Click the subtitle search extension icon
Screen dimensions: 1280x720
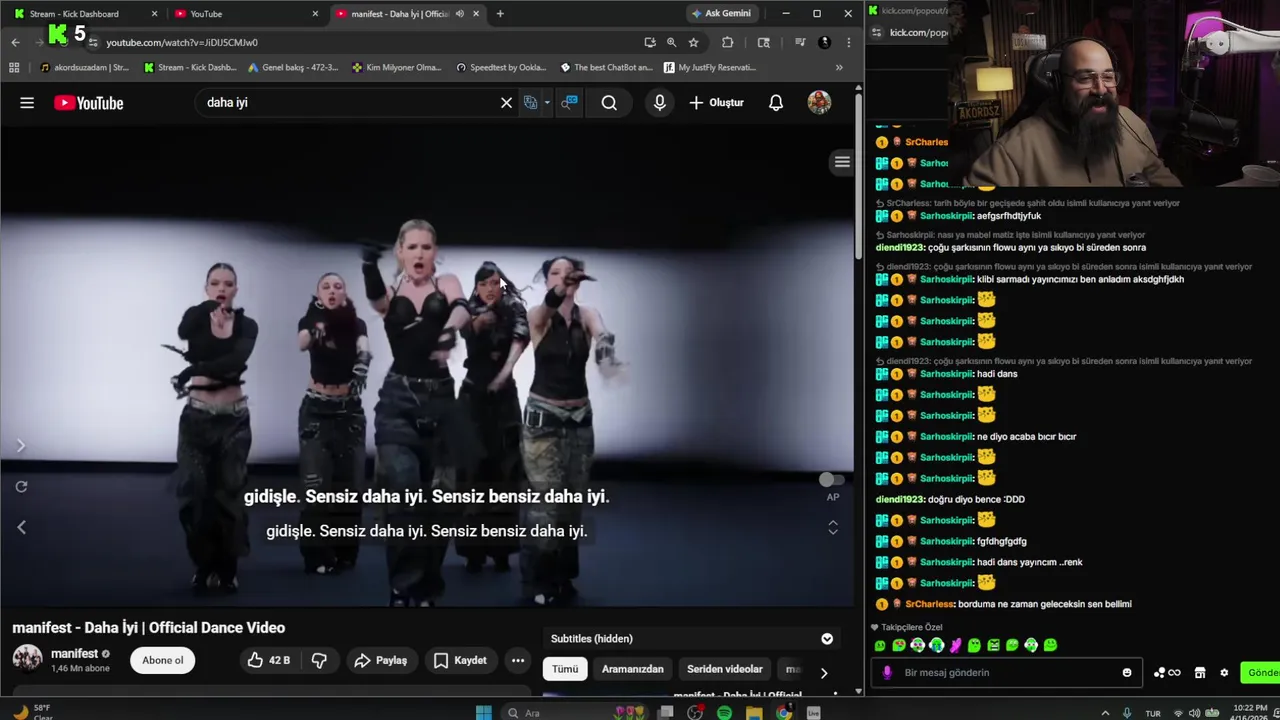(x=569, y=103)
